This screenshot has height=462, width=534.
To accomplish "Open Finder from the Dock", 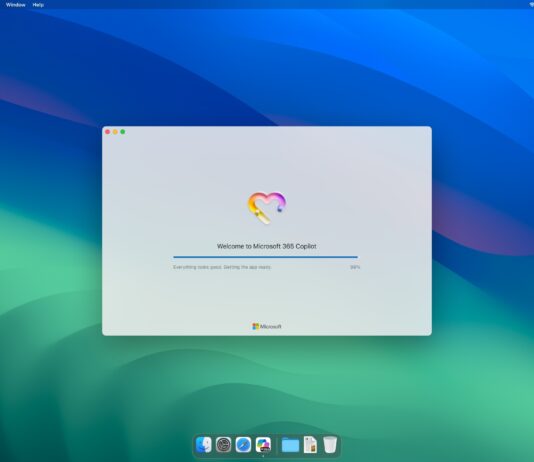I will pyautogui.click(x=204, y=445).
